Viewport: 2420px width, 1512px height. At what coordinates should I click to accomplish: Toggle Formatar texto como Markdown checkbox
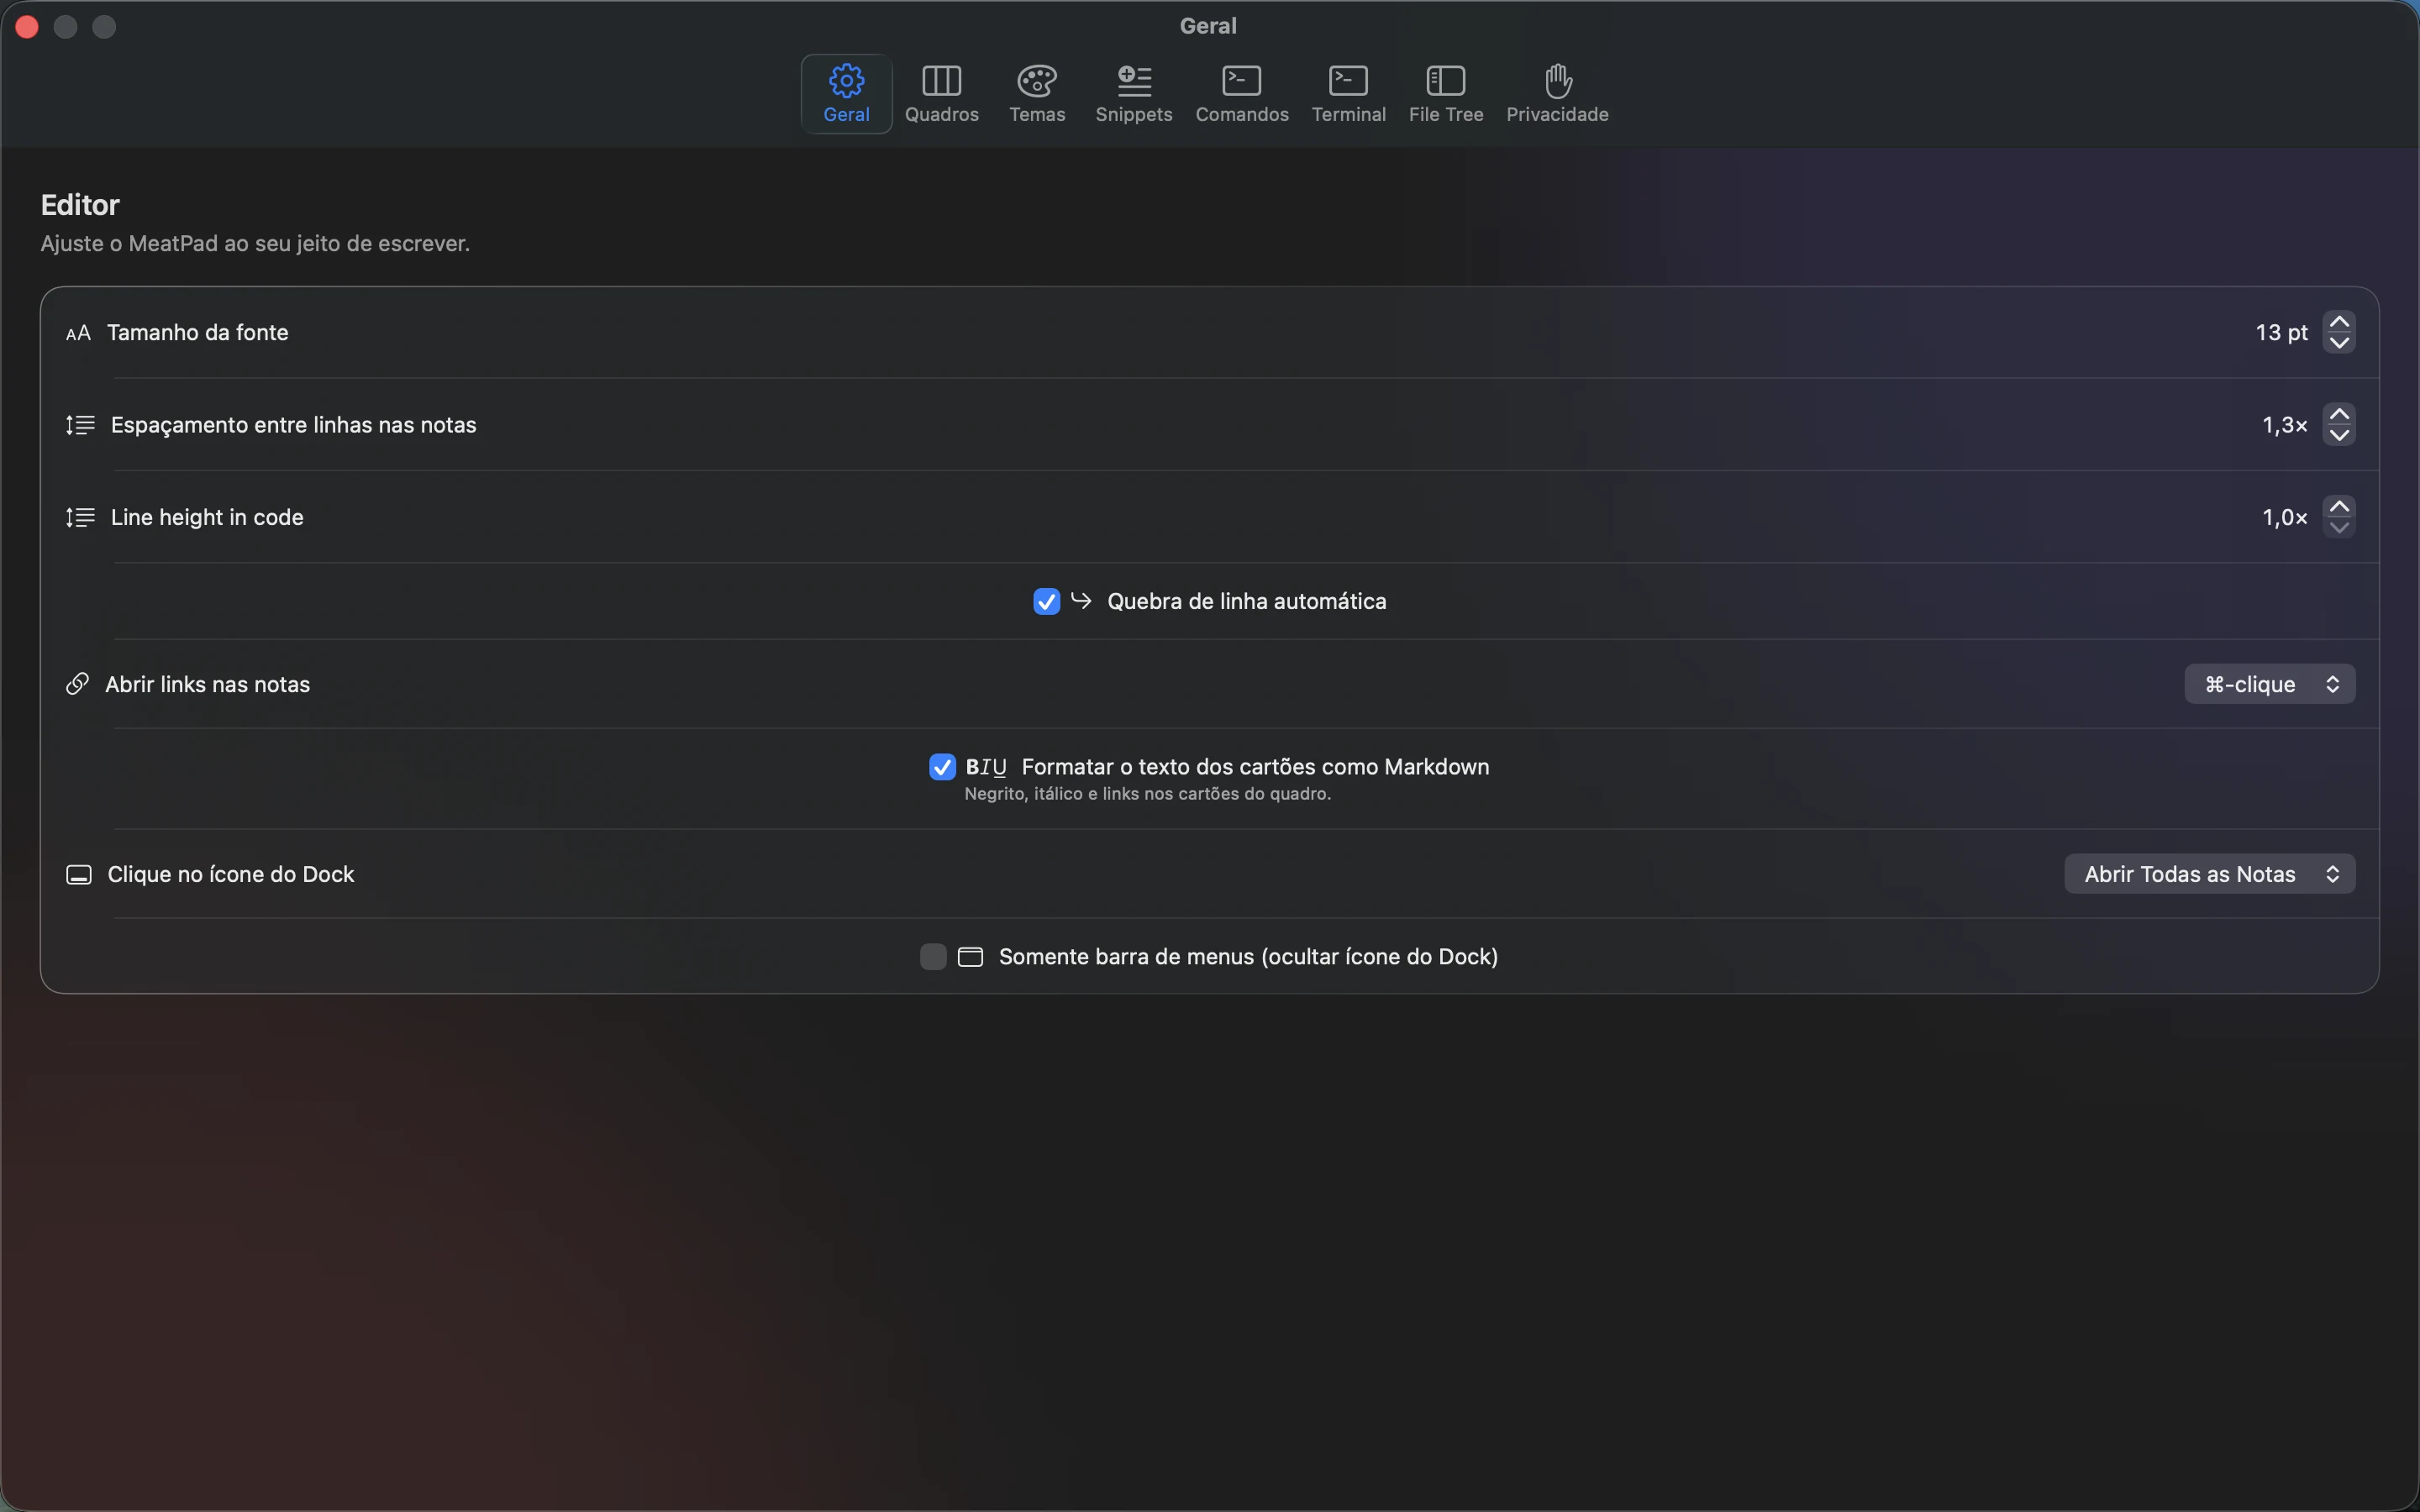click(942, 767)
